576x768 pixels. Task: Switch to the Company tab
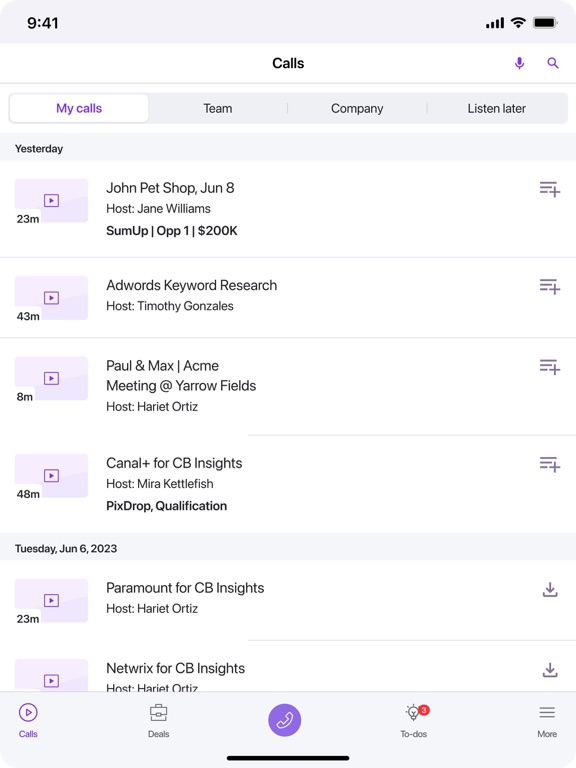tap(357, 108)
